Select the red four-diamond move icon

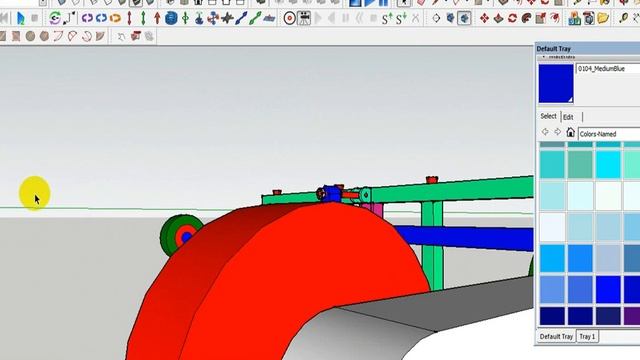point(484,18)
